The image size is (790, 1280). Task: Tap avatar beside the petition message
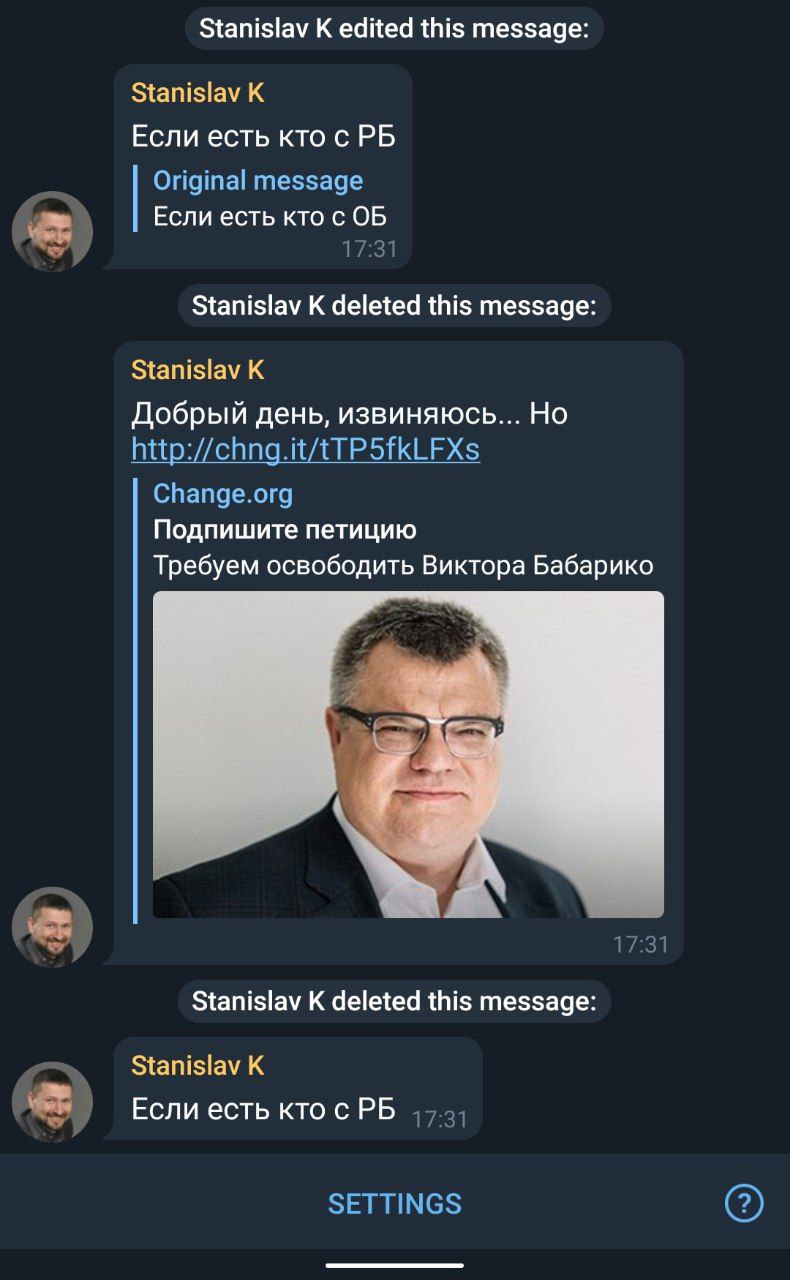tap(52, 927)
